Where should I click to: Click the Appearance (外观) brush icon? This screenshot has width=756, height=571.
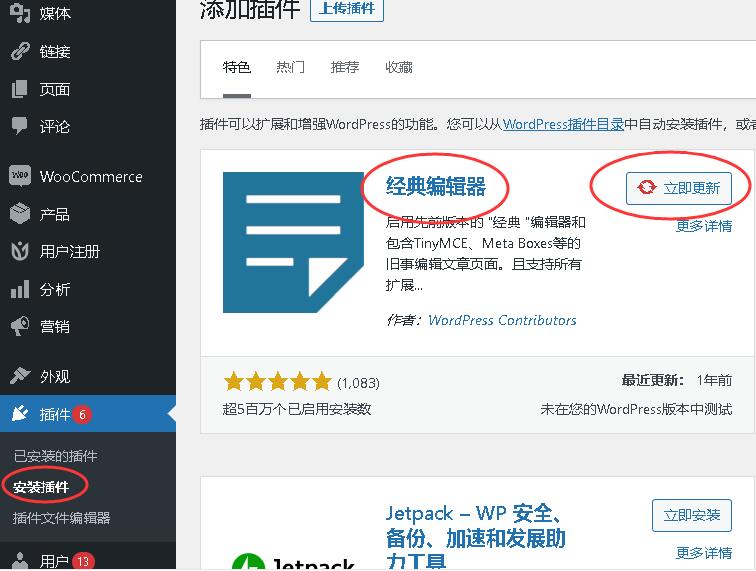click(x=19, y=376)
